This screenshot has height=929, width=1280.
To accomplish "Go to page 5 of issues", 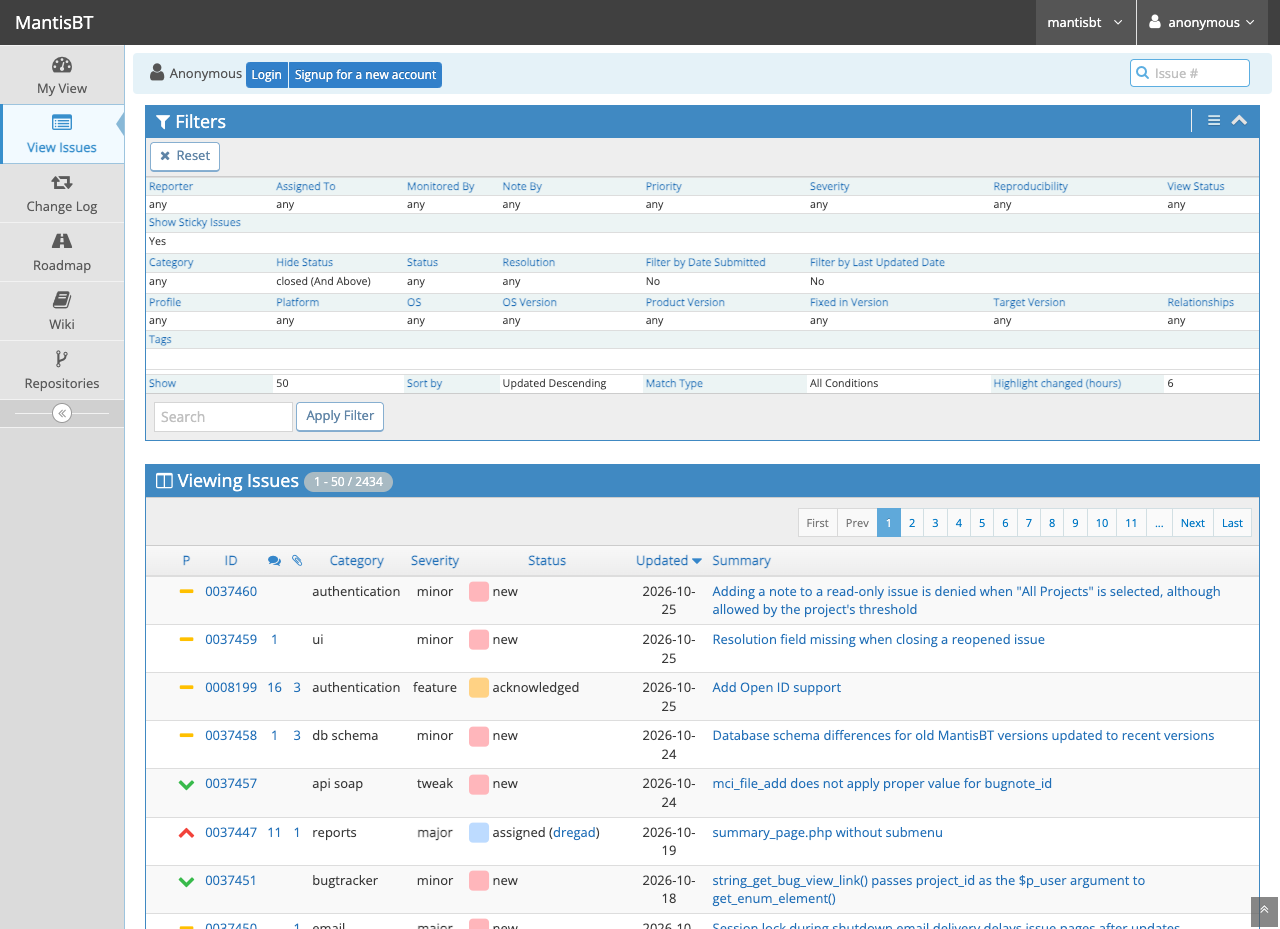I will pos(982,523).
